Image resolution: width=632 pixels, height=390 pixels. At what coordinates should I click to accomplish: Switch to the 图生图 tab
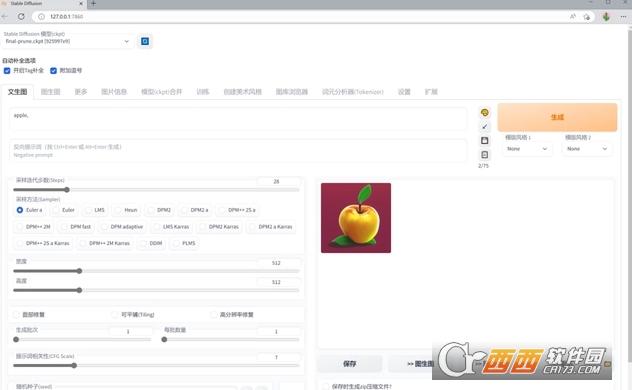click(x=50, y=92)
